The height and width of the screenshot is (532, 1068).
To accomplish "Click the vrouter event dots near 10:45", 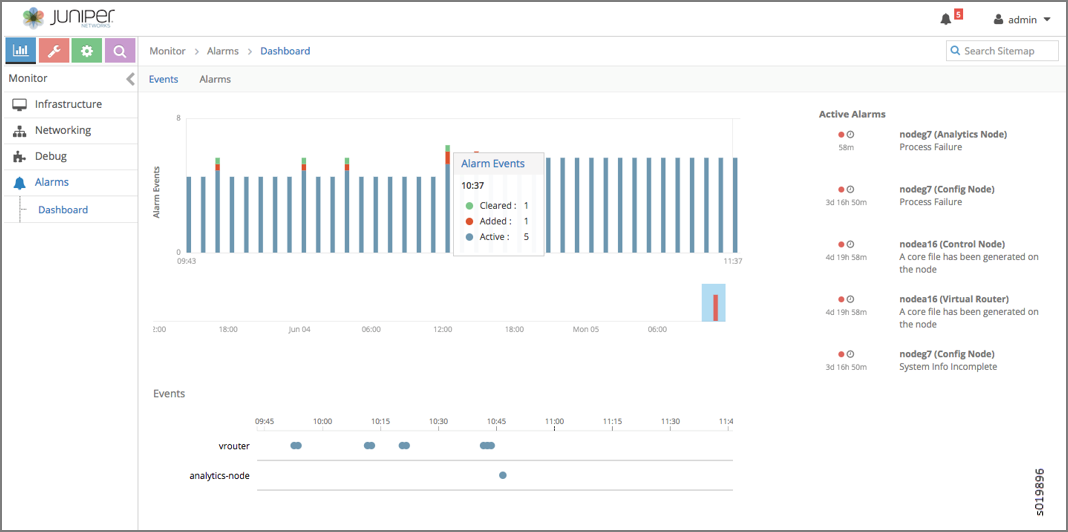I will tap(487, 445).
